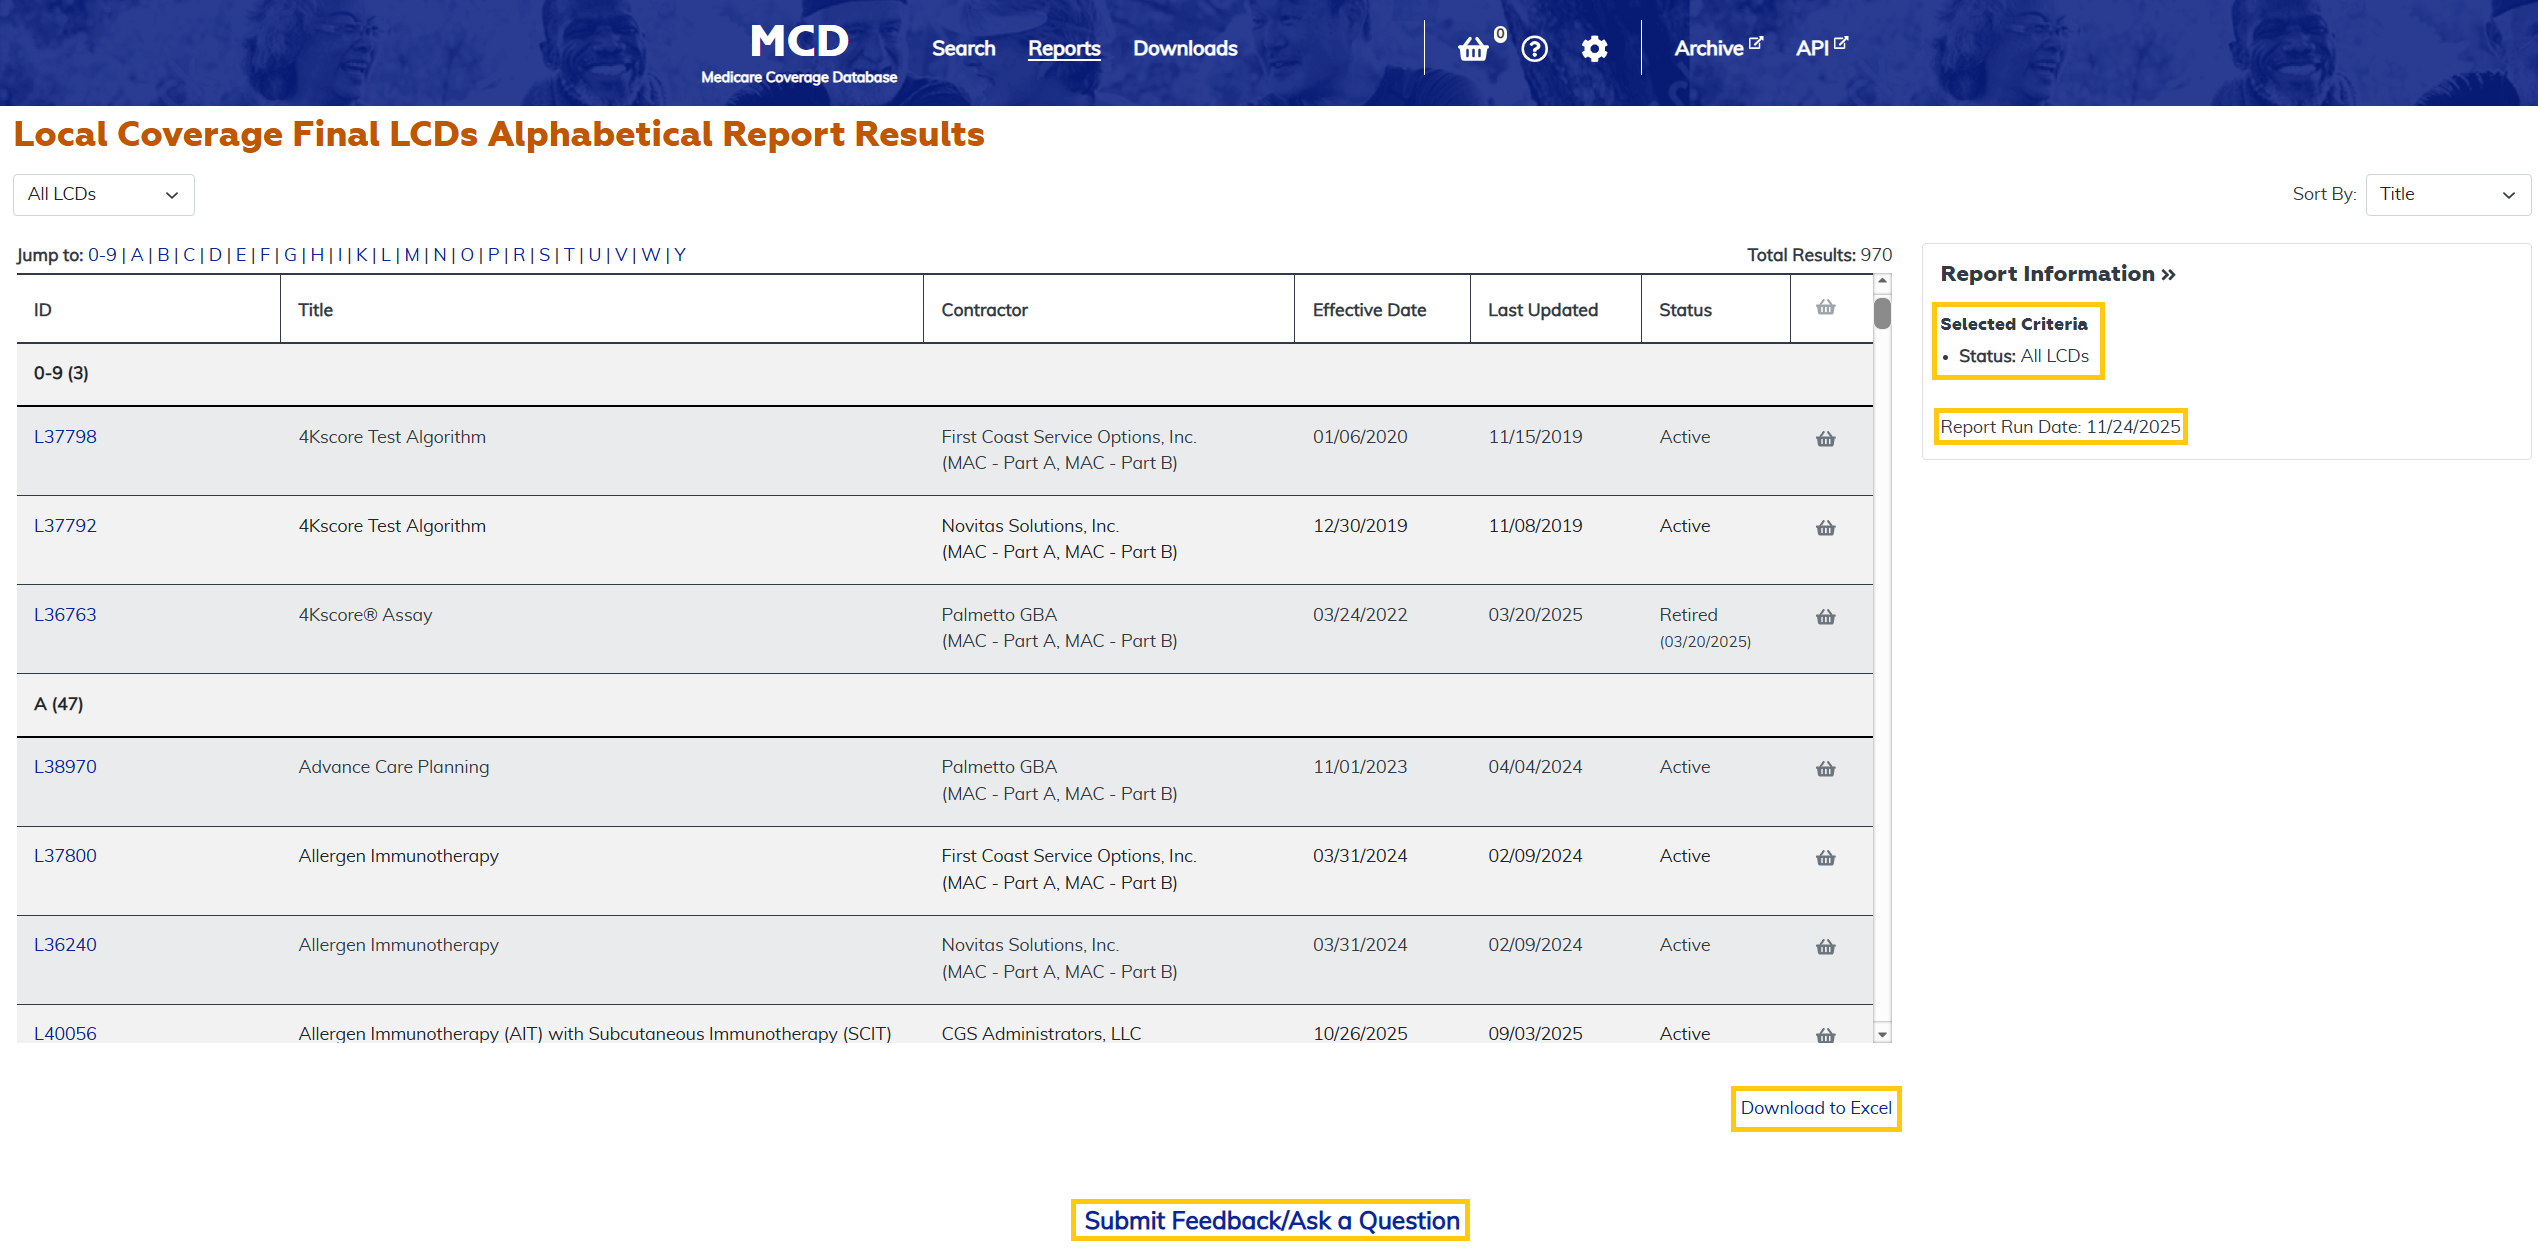
Task: Open the All LCDs status dropdown
Action: coord(103,194)
